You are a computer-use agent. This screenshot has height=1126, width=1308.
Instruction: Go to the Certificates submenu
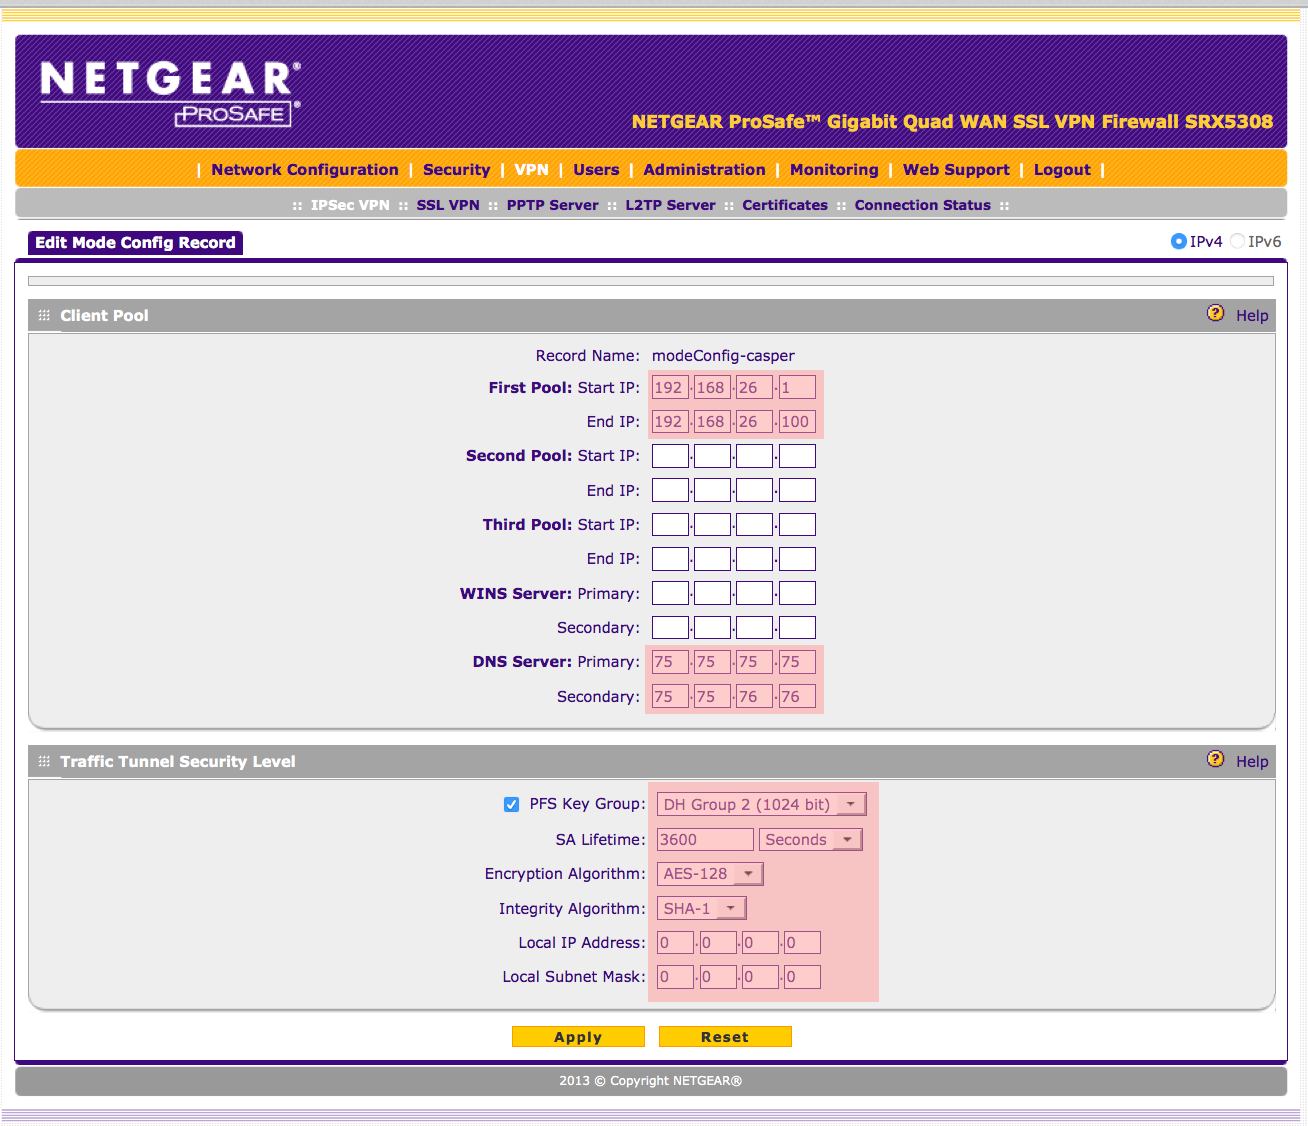coord(785,205)
